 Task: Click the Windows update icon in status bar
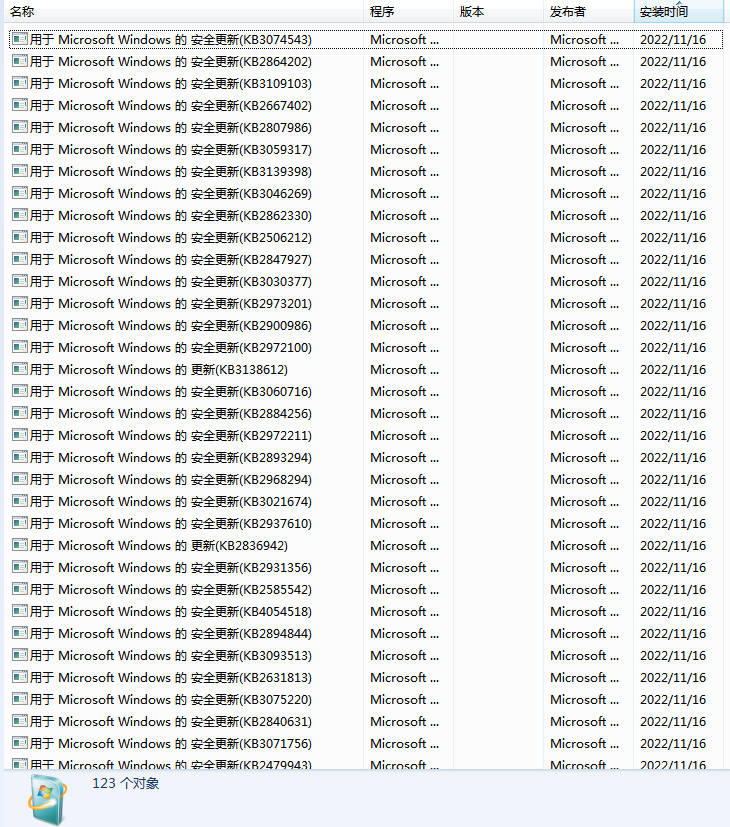[48, 799]
